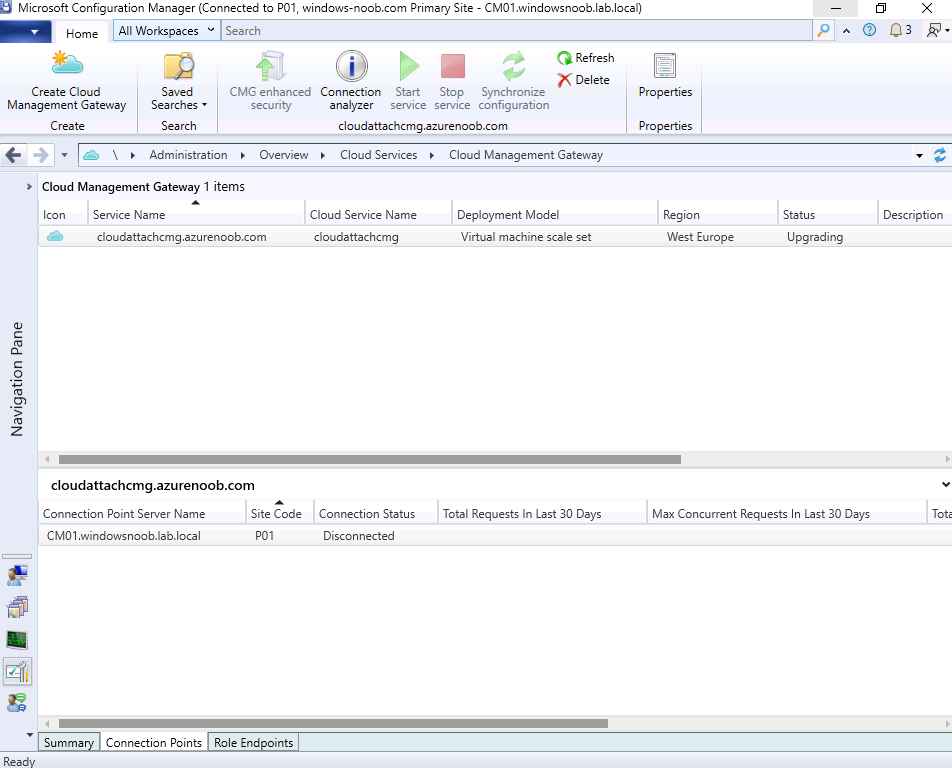Click the Disconnected status cell
This screenshot has height=768, width=952.
pos(359,535)
